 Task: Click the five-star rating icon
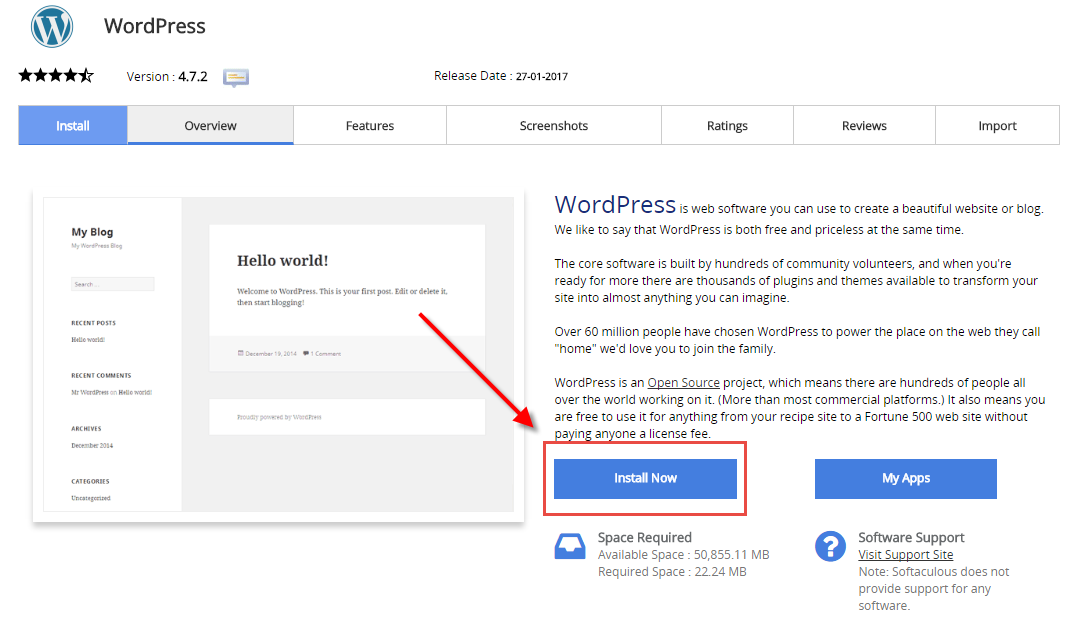click(56, 75)
